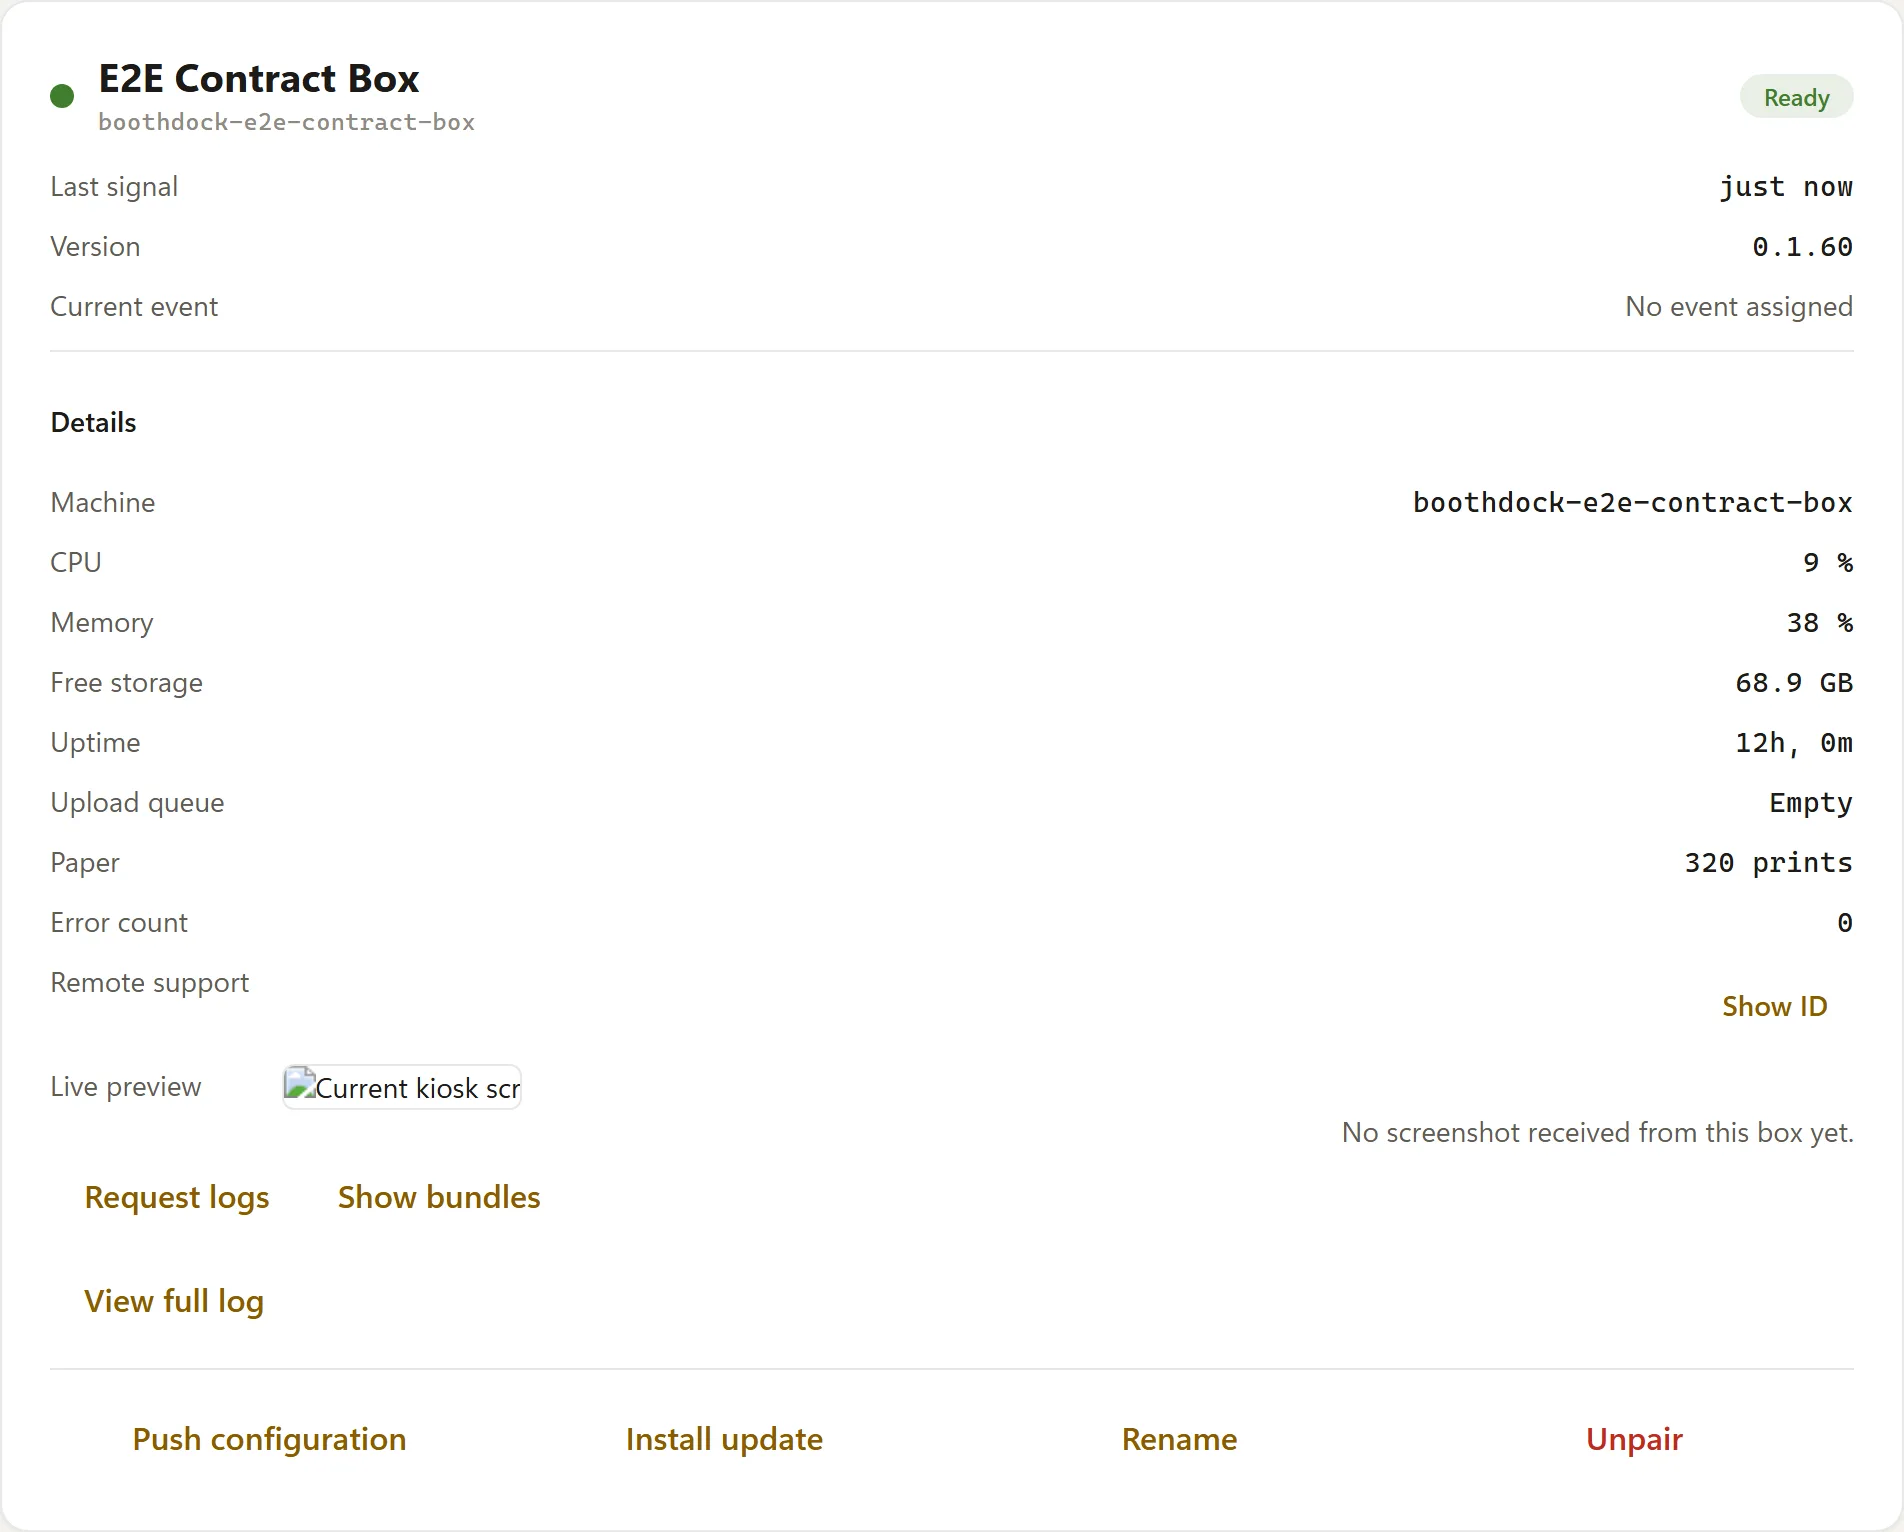This screenshot has height=1532, width=1904.
Task: Click the Details section heading
Action: [x=93, y=422]
